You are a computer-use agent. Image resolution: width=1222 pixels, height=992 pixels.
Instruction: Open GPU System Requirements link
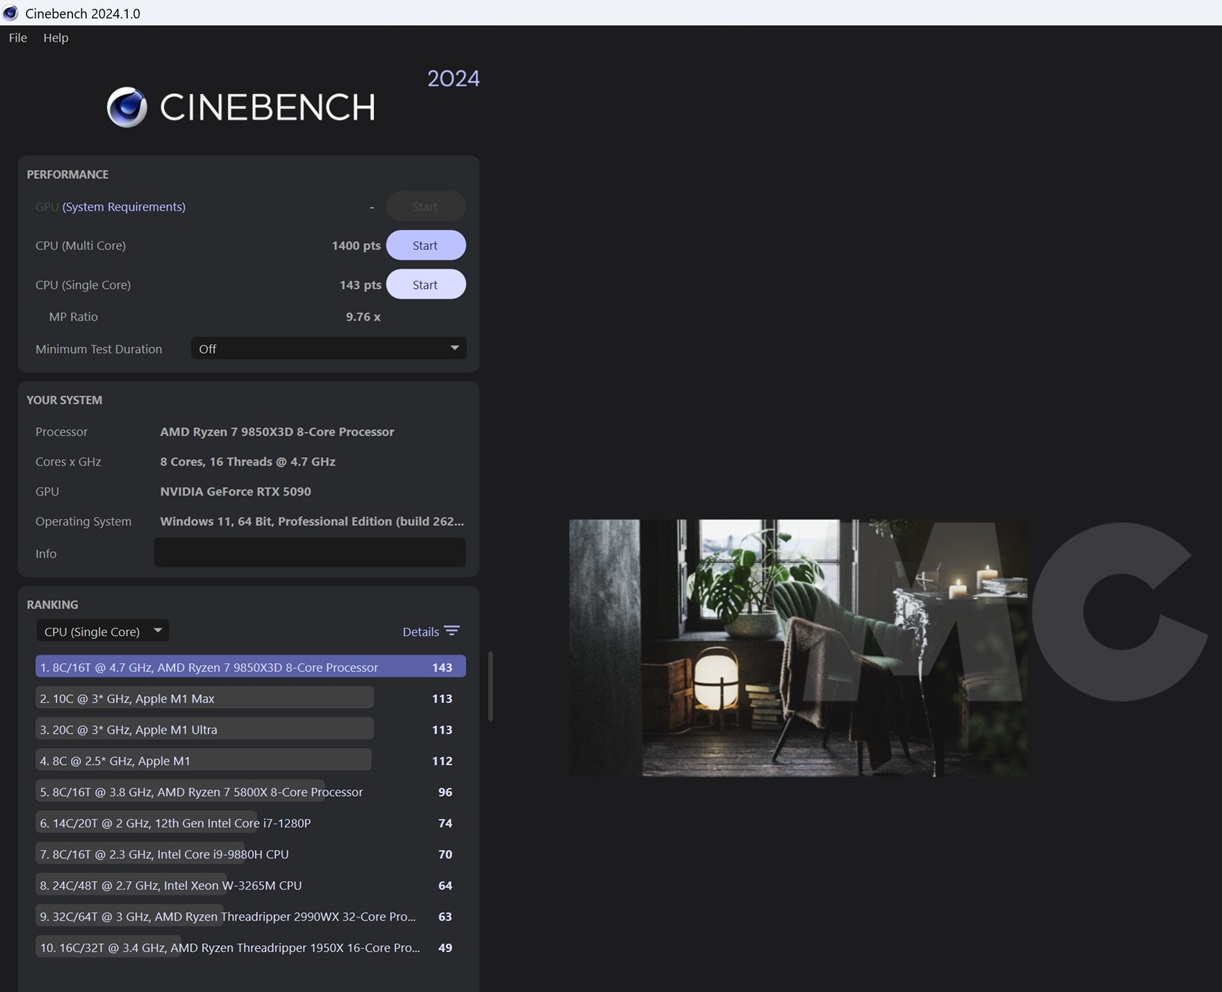123,207
